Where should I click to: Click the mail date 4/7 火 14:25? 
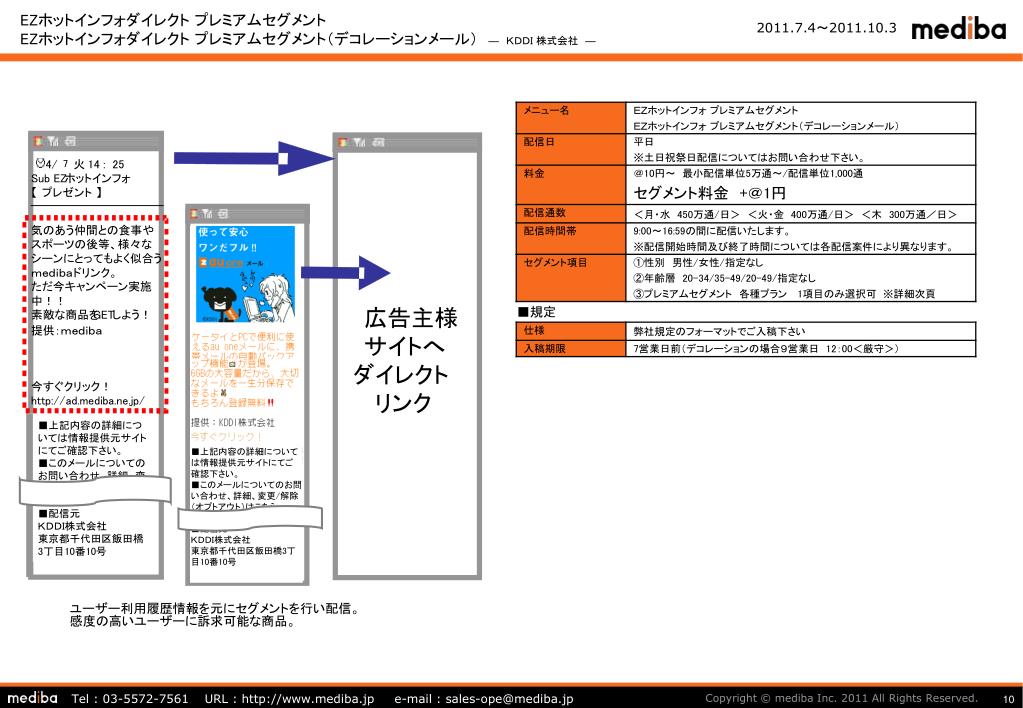(x=85, y=164)
